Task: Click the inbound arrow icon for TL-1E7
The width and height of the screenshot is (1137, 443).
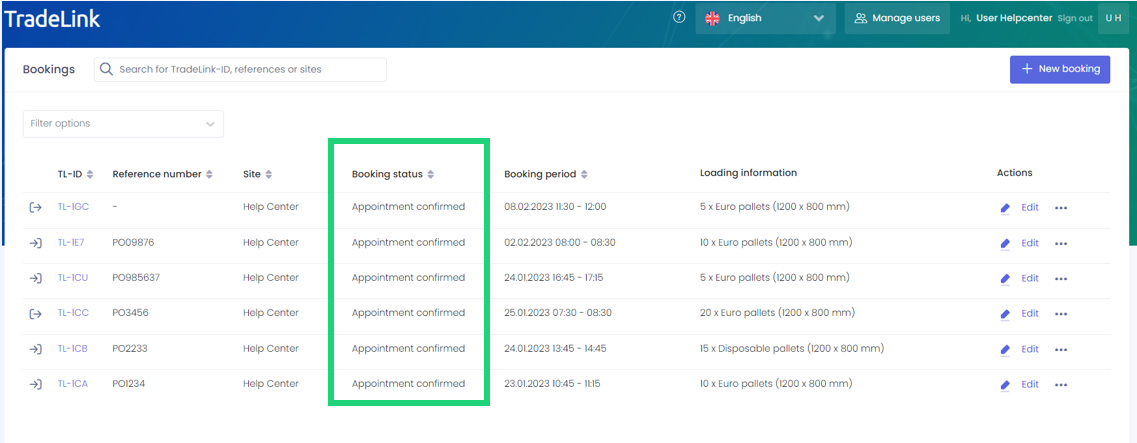Action: (x=35, y=243)
